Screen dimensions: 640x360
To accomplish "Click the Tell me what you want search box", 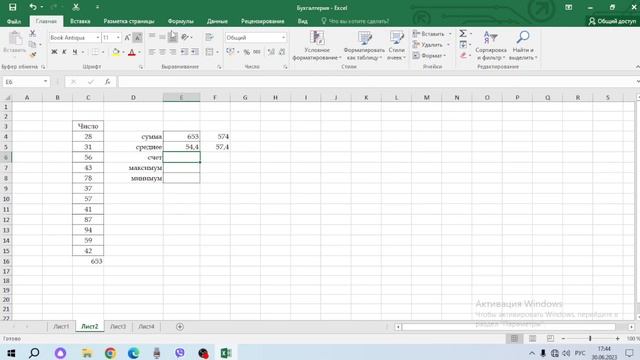I will pos(355,21).
